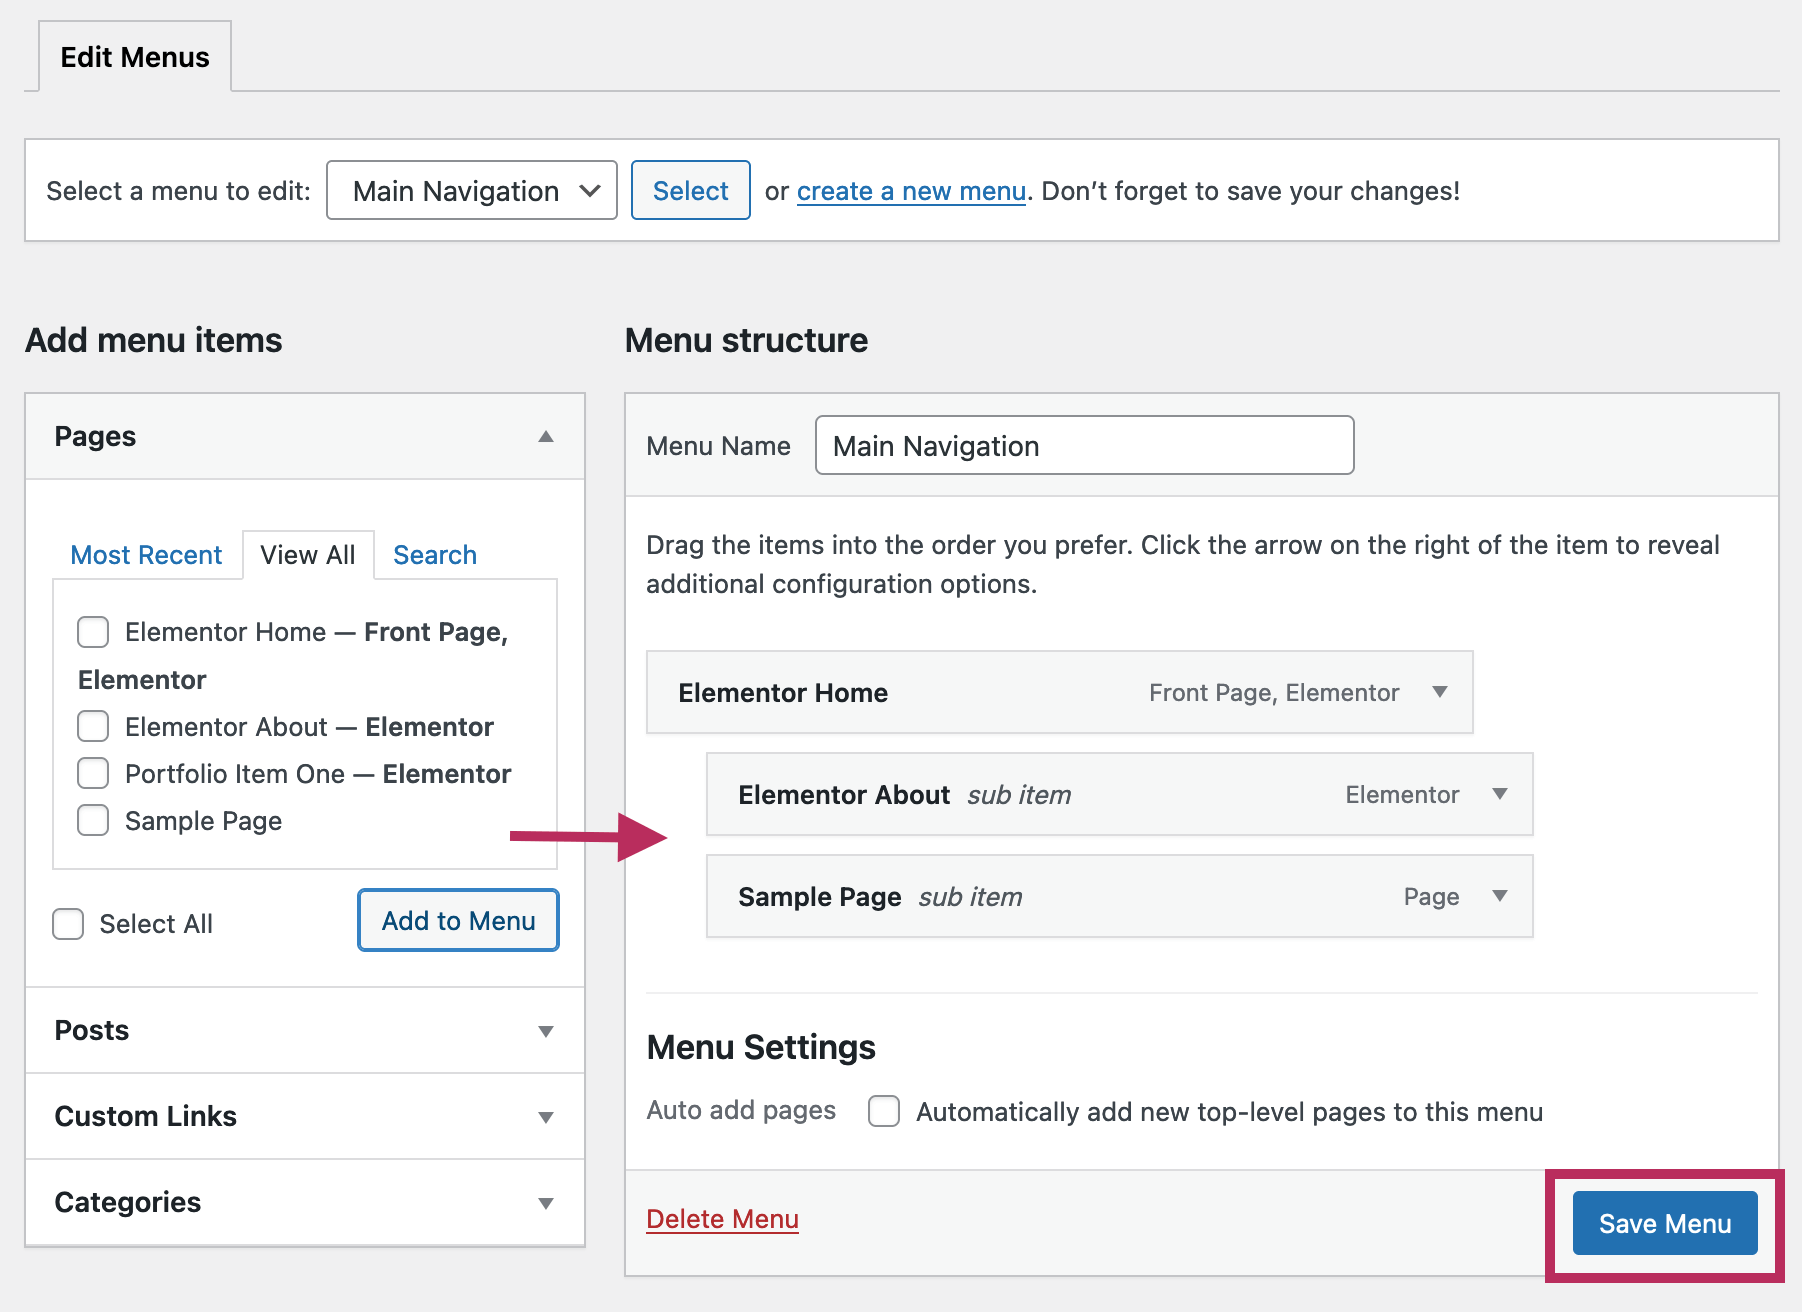Click the Add to Menu button
This screenshot has height=1312, width=1802.
[x=458, y=920]
